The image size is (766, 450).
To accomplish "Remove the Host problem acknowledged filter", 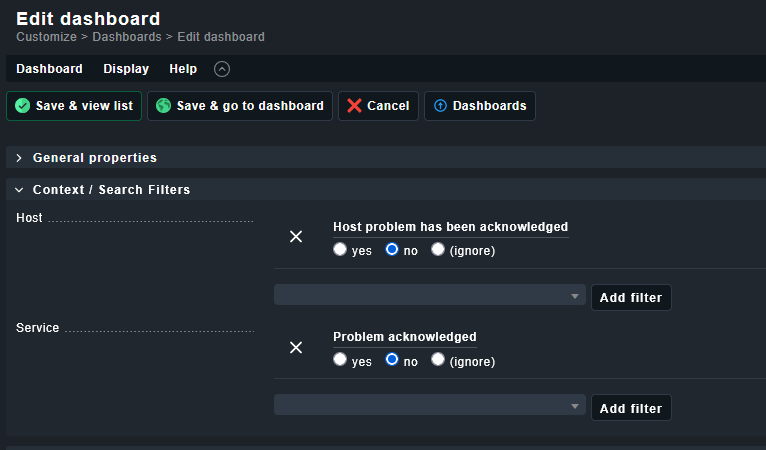I will point(296,237).
